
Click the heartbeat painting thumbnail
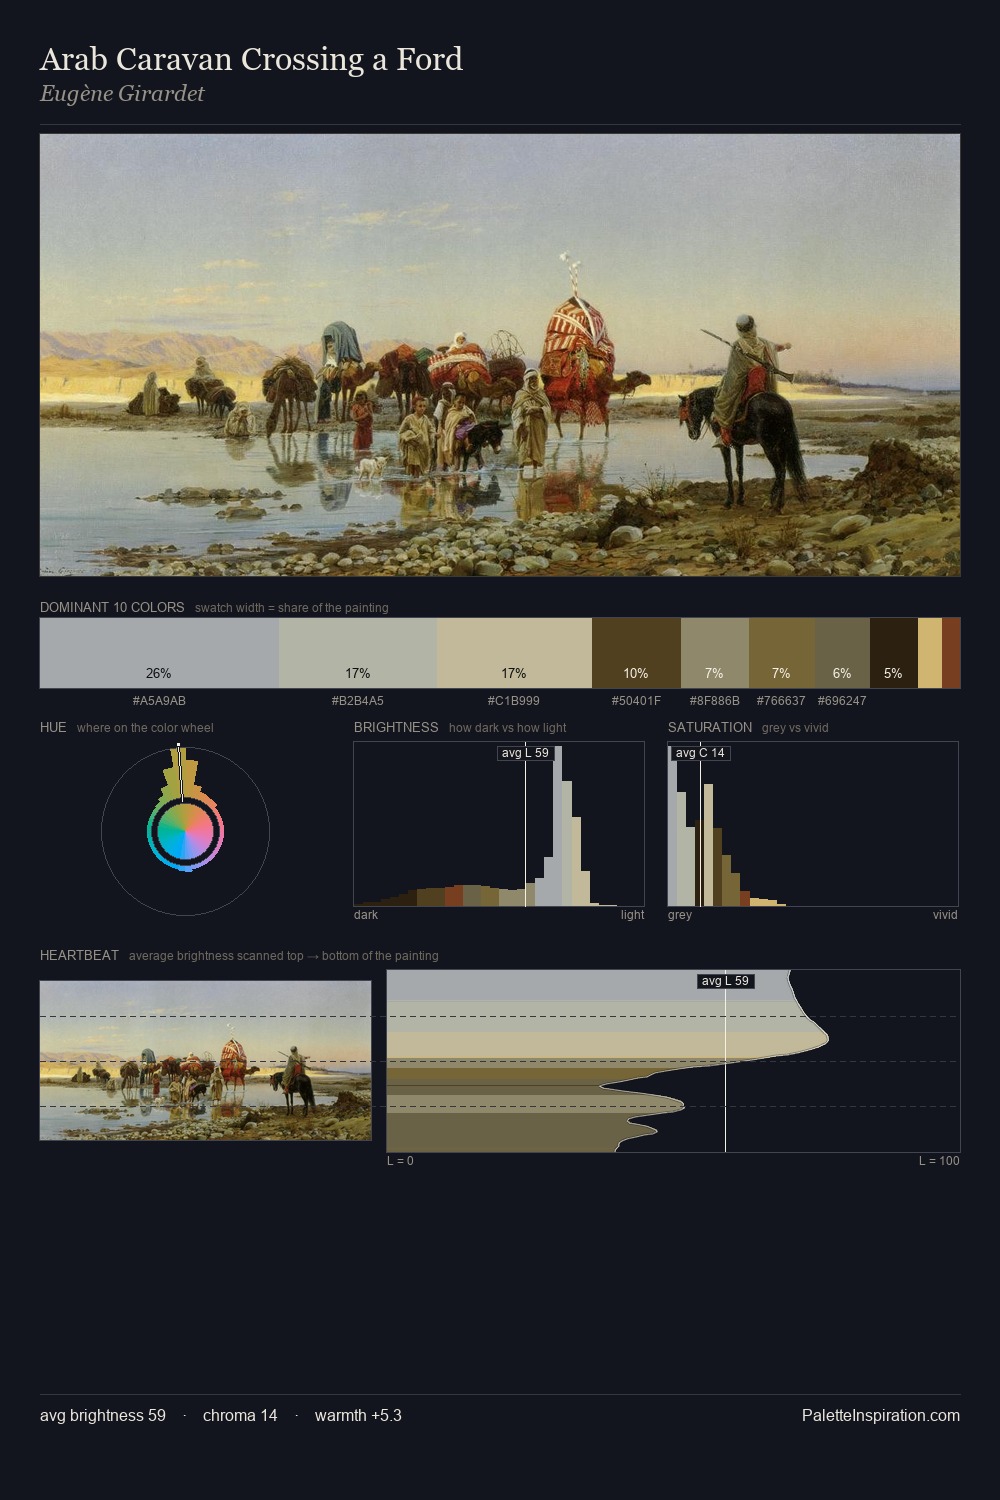[x=205, y=1060]
